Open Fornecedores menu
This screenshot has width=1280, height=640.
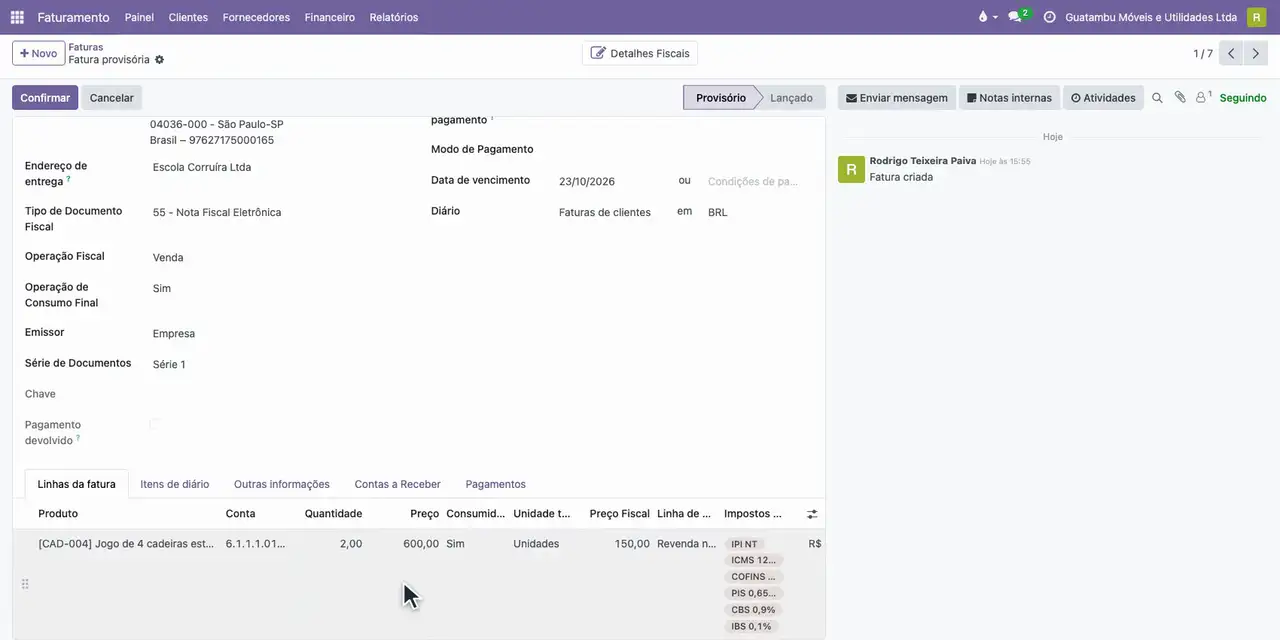(x=256, y=17)
